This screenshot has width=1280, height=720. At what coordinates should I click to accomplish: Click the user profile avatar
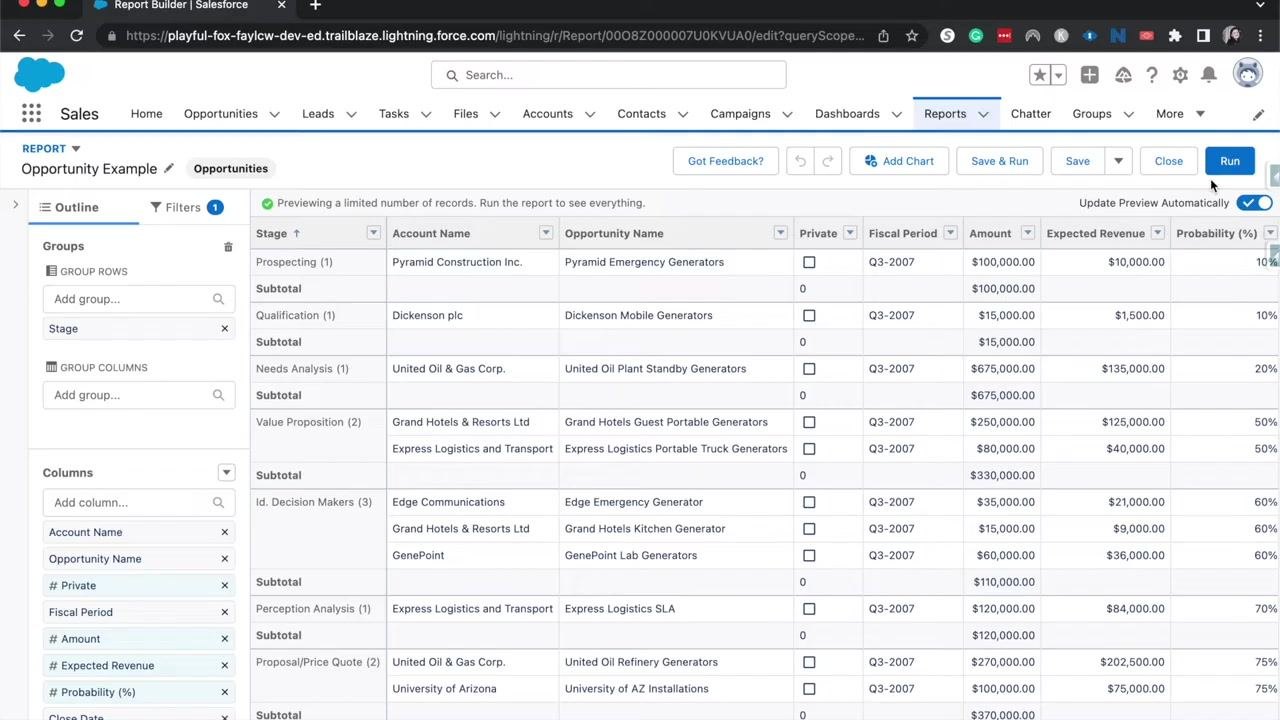[x=1247, y=73]
